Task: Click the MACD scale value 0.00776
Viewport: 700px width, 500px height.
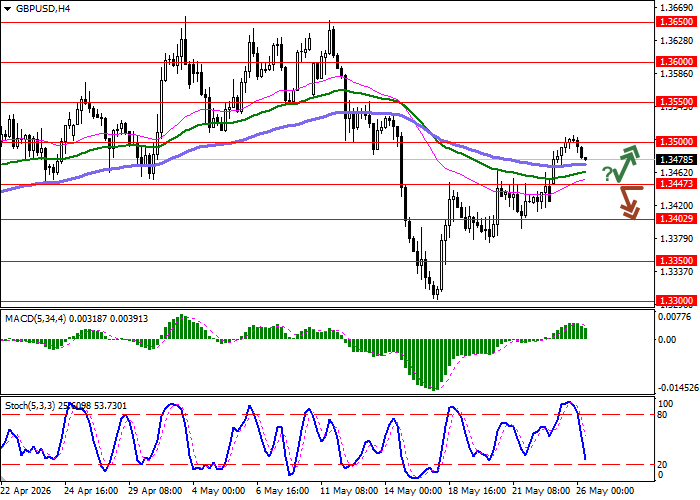Action: (677, 317)
